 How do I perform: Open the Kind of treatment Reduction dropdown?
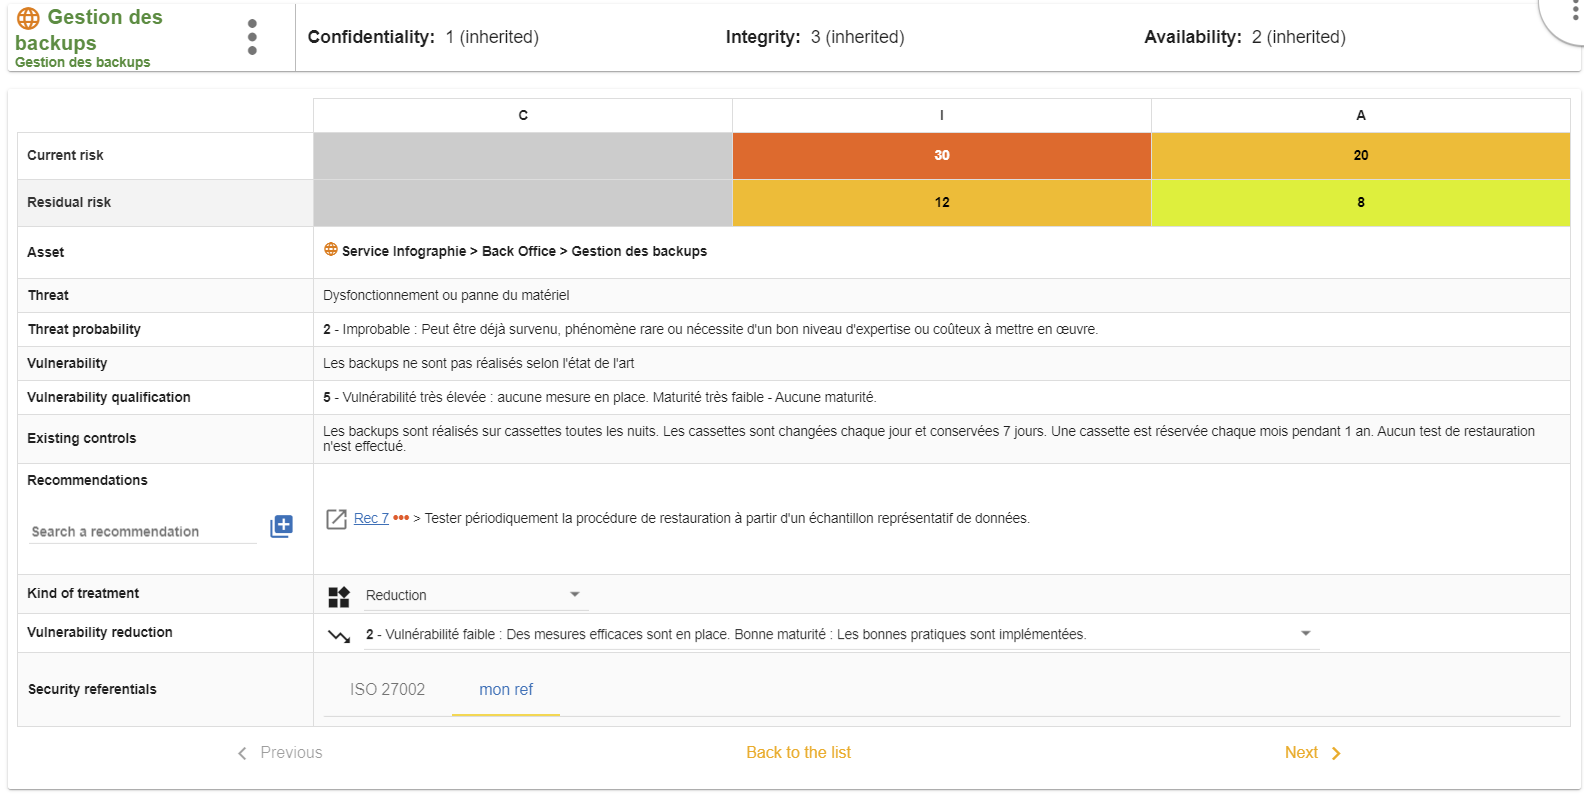pos(474,595)
